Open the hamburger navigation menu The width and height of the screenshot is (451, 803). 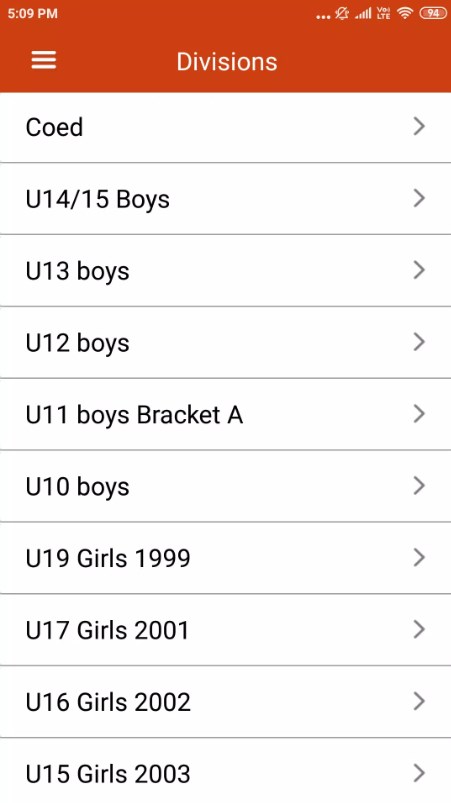[44, 60]
